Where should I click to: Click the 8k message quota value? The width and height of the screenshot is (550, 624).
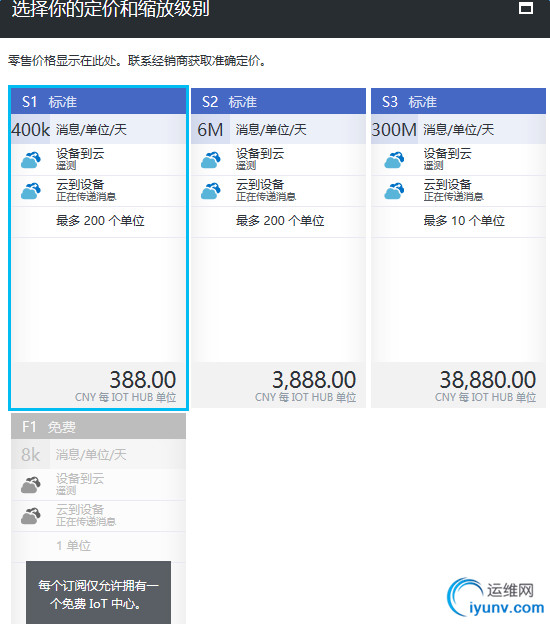coord(31,454)
